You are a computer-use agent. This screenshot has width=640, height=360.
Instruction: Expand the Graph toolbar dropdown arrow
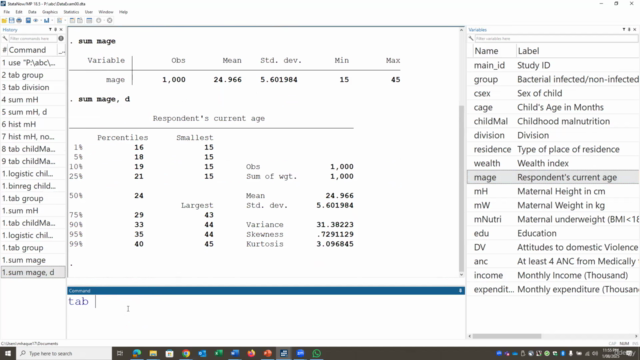[x=52, y=20]
